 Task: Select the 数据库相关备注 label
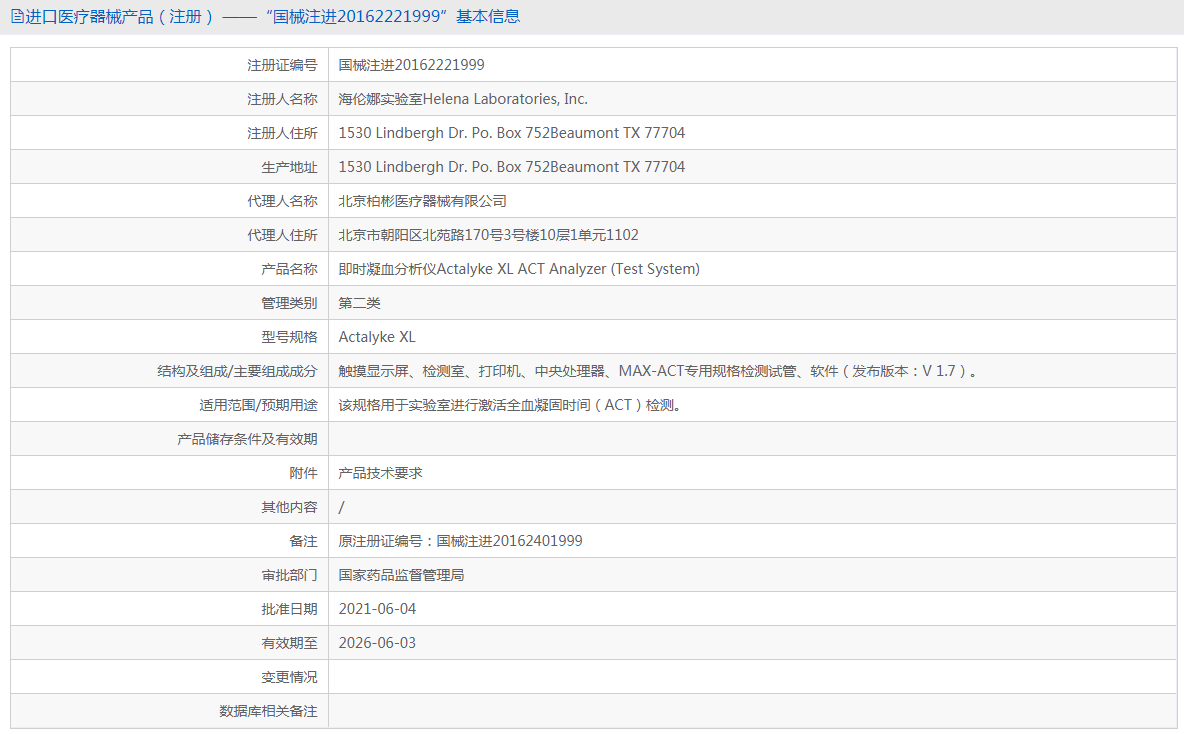click(x=268, y=711)
